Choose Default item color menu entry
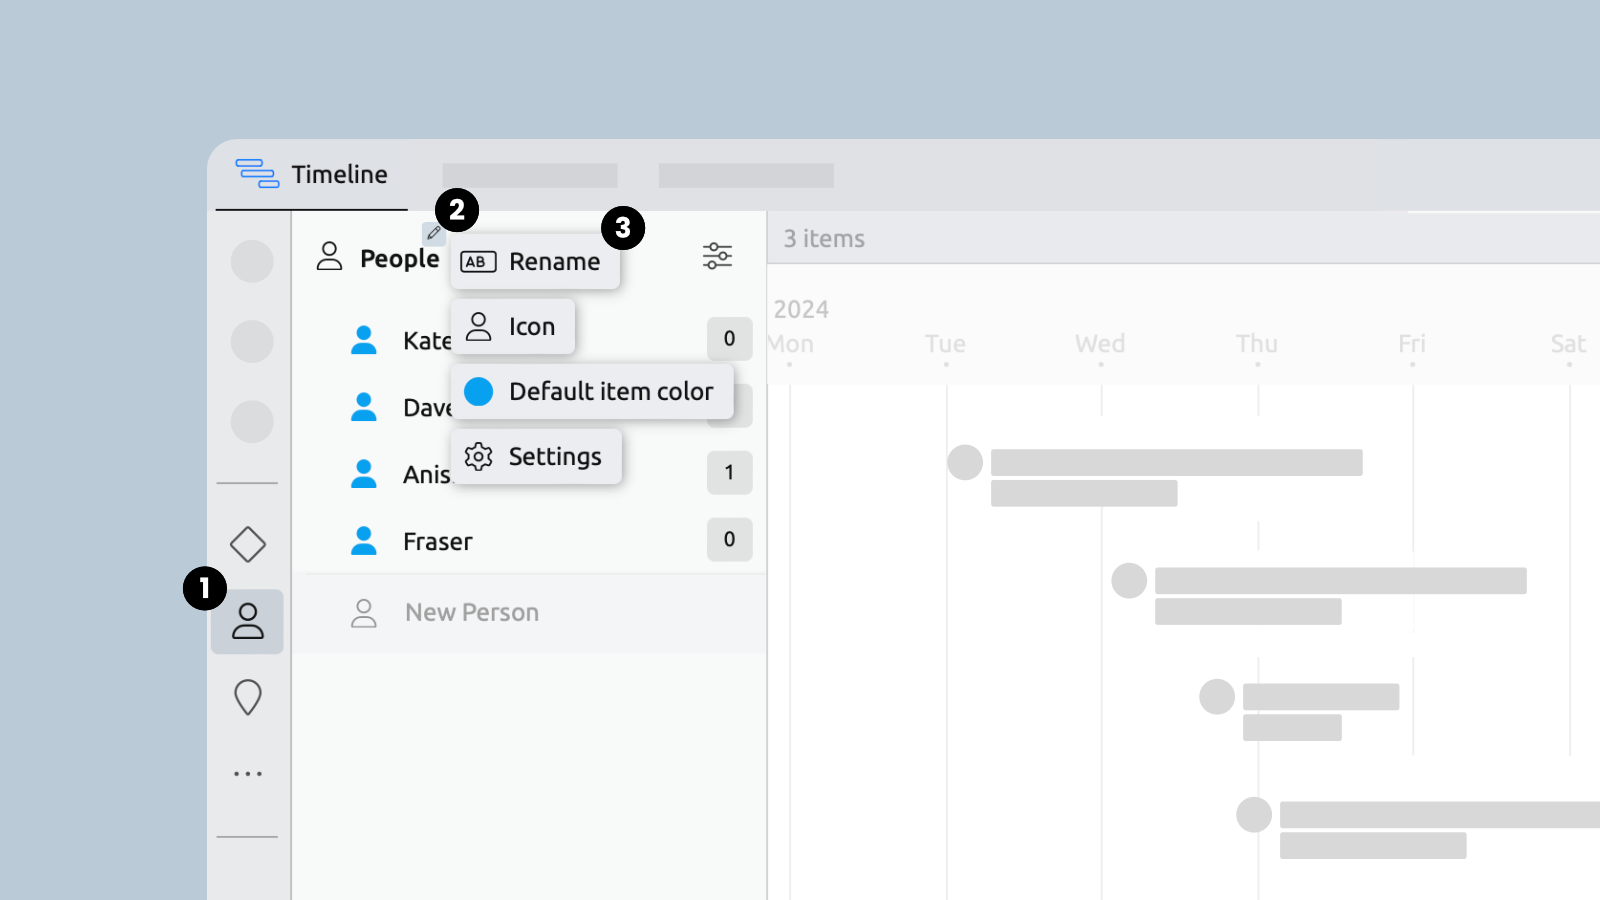 tap(592, 392)
